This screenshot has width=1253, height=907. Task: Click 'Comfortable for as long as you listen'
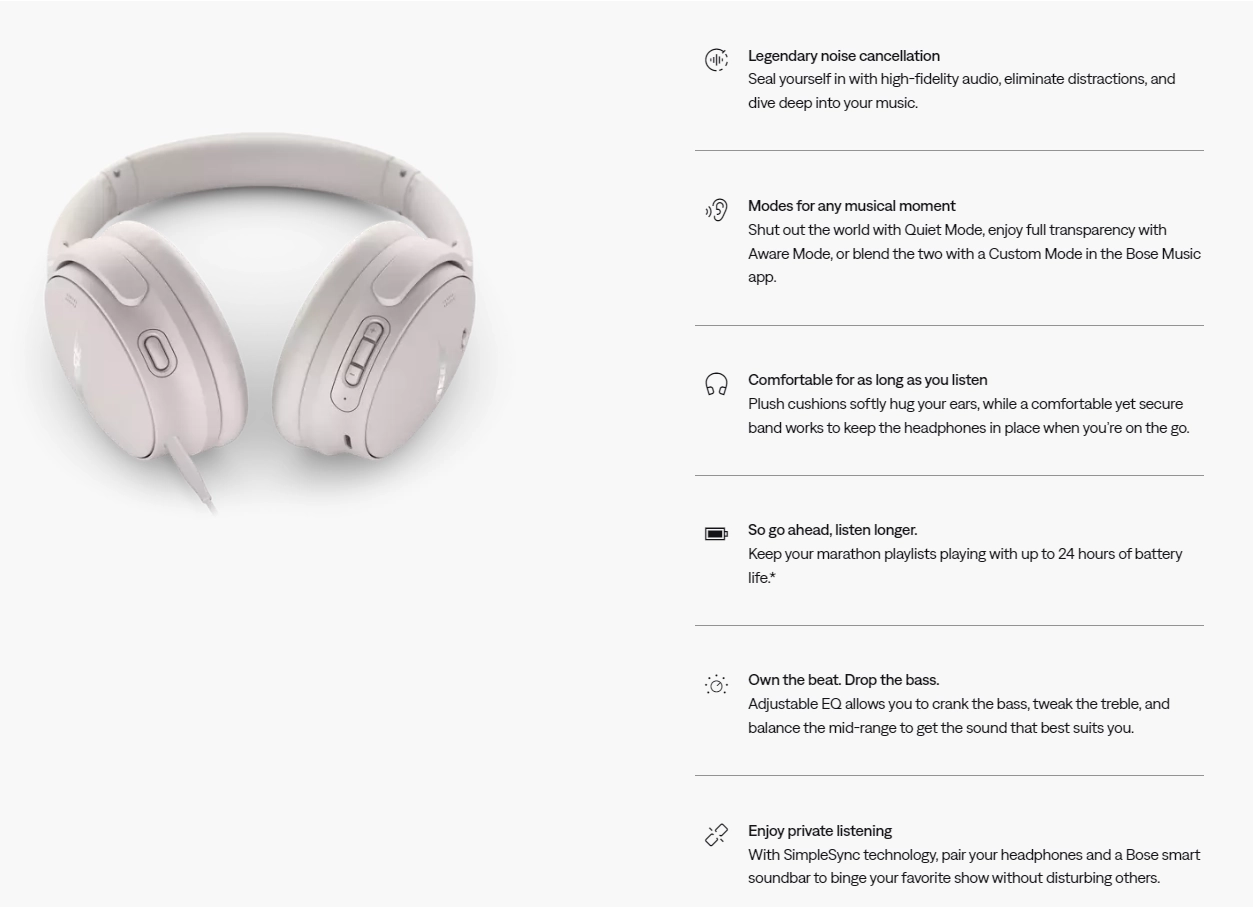tap(867, 380)
